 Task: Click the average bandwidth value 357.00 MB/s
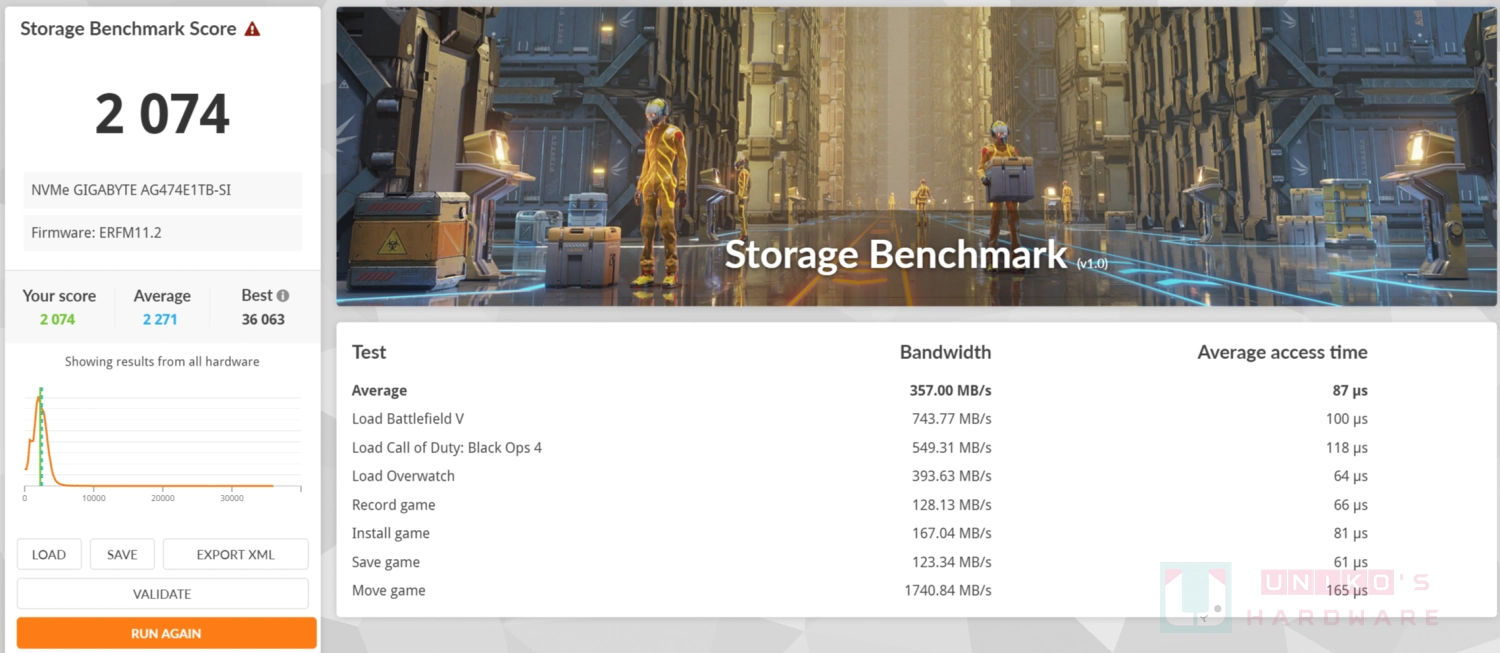tap(950, 391)
